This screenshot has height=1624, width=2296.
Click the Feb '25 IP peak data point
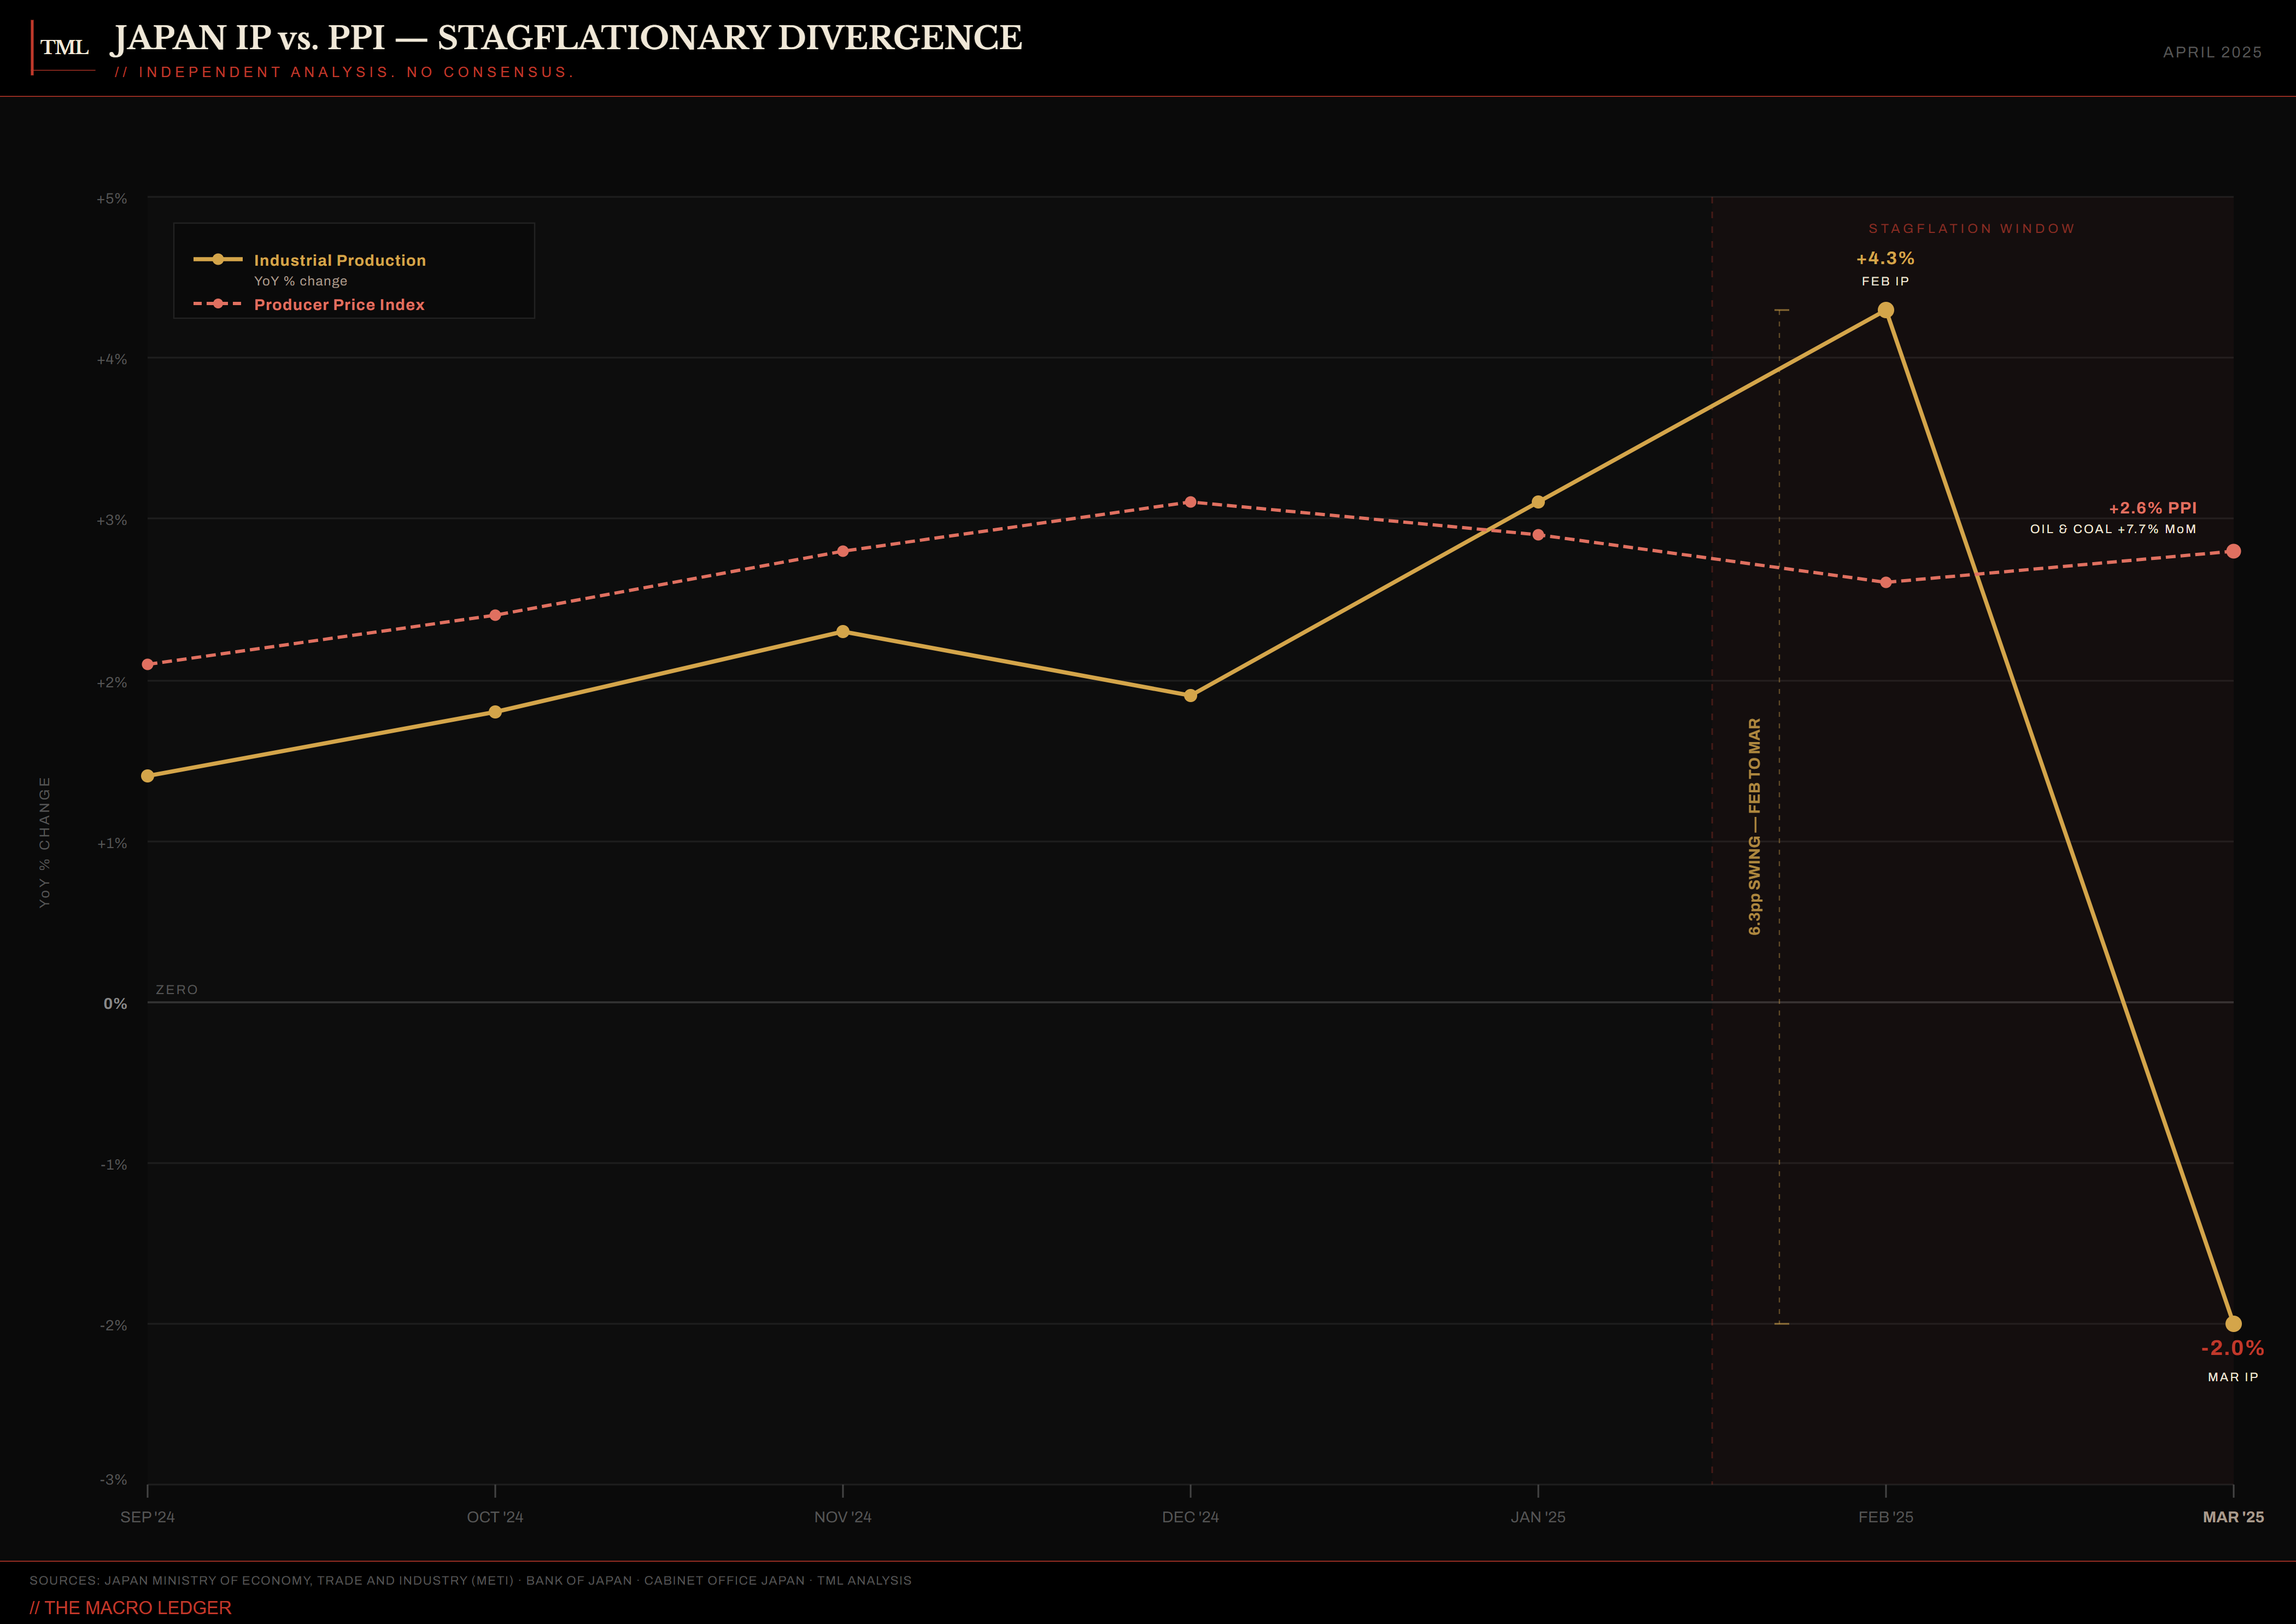[x=1885, y=310]
